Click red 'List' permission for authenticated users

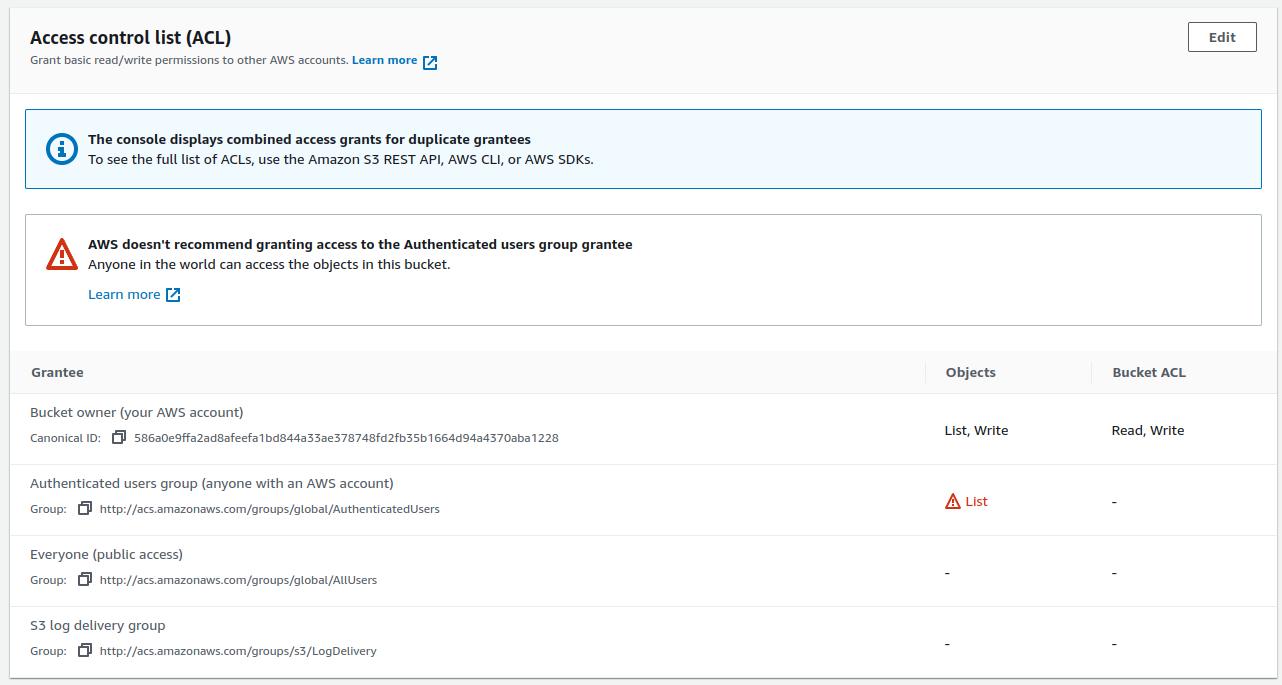976,501
